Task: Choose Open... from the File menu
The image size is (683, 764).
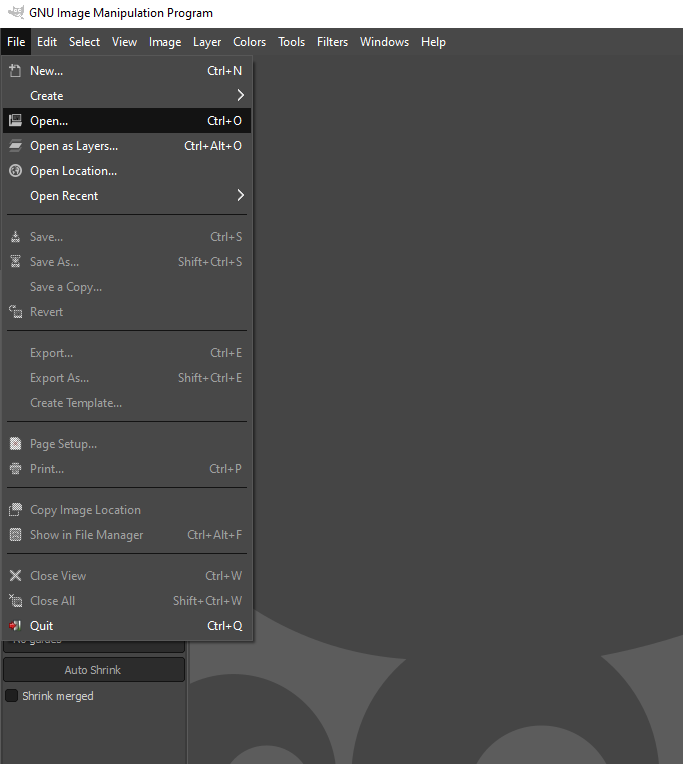Action: click(127, 120)
